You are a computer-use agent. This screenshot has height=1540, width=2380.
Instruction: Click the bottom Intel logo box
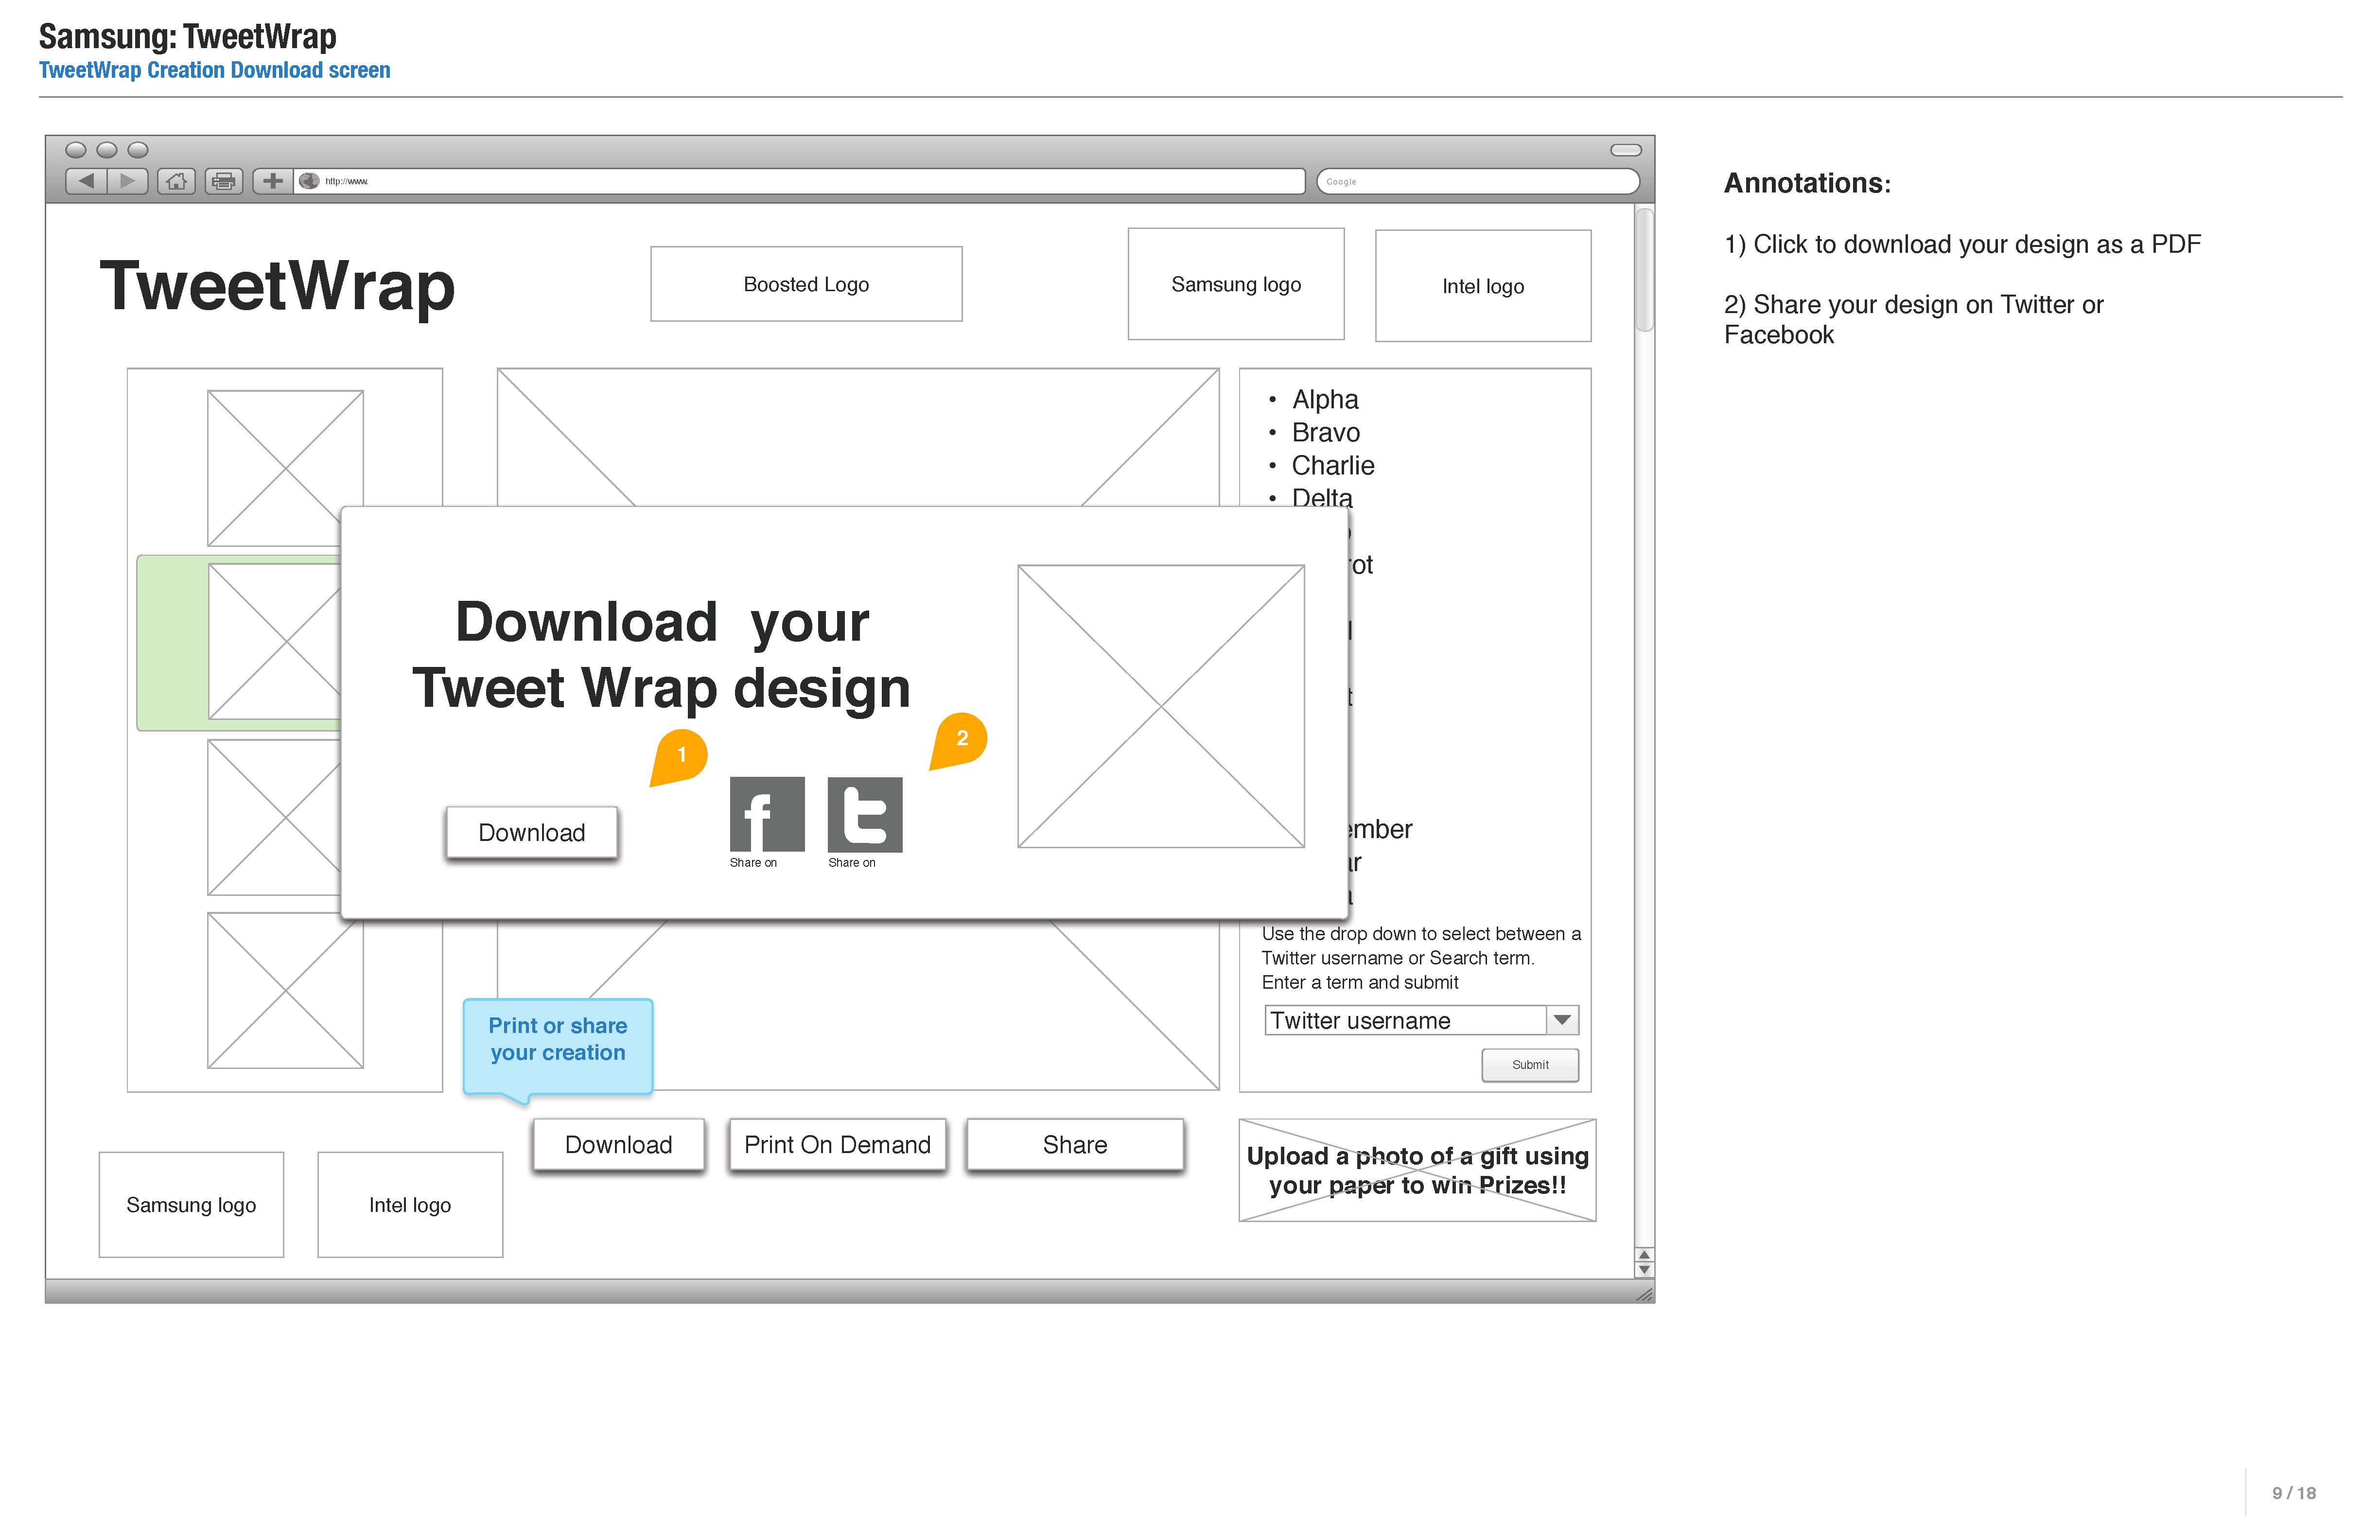410,1205
